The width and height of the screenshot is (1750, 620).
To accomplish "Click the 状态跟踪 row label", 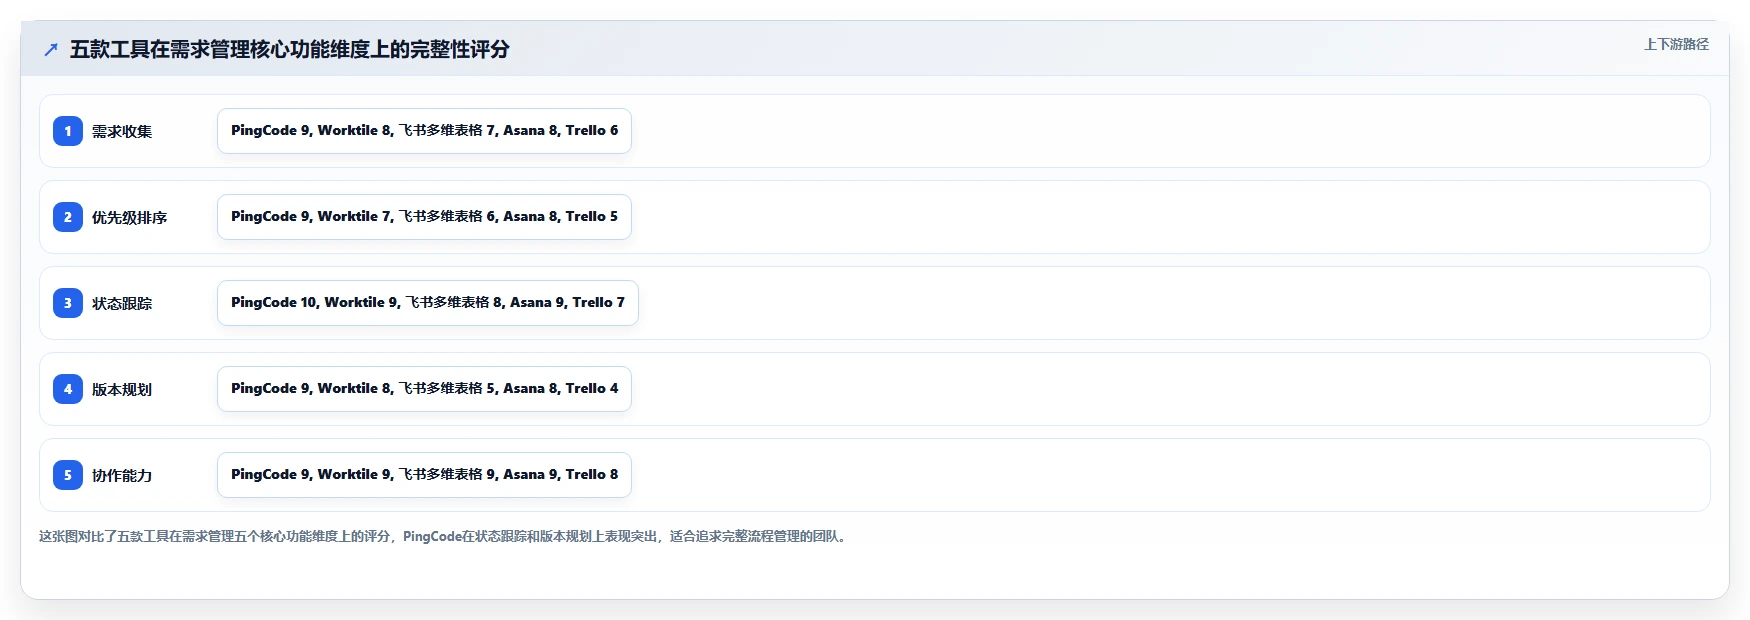I will coord(122,303).
